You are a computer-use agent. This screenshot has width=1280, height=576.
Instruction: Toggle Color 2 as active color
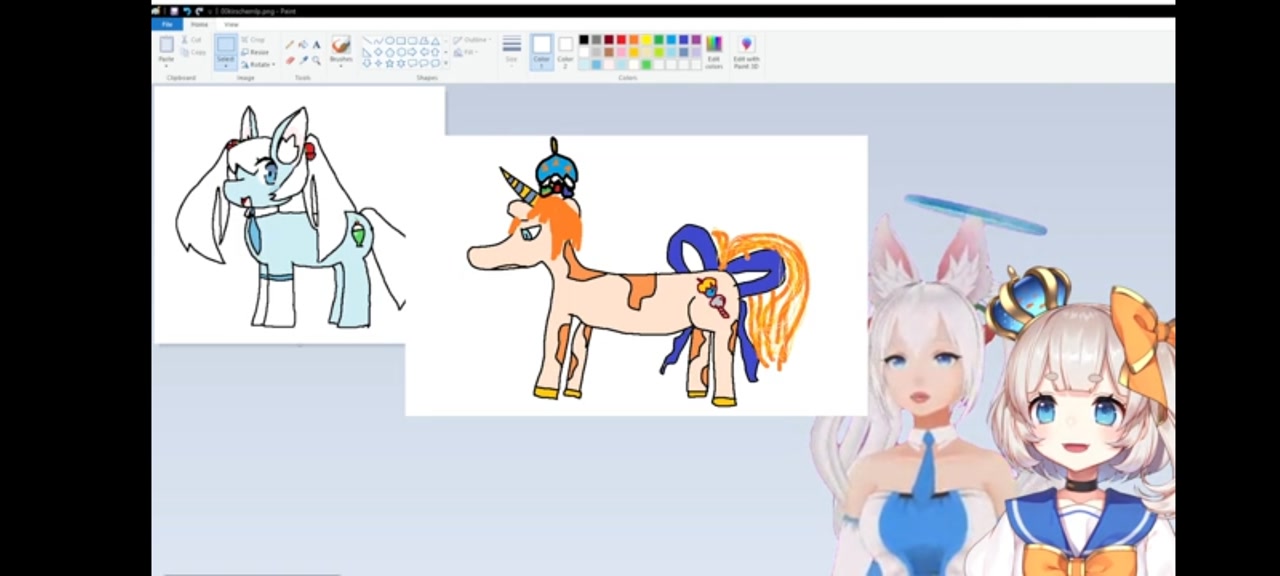click(x=565, y=50)
